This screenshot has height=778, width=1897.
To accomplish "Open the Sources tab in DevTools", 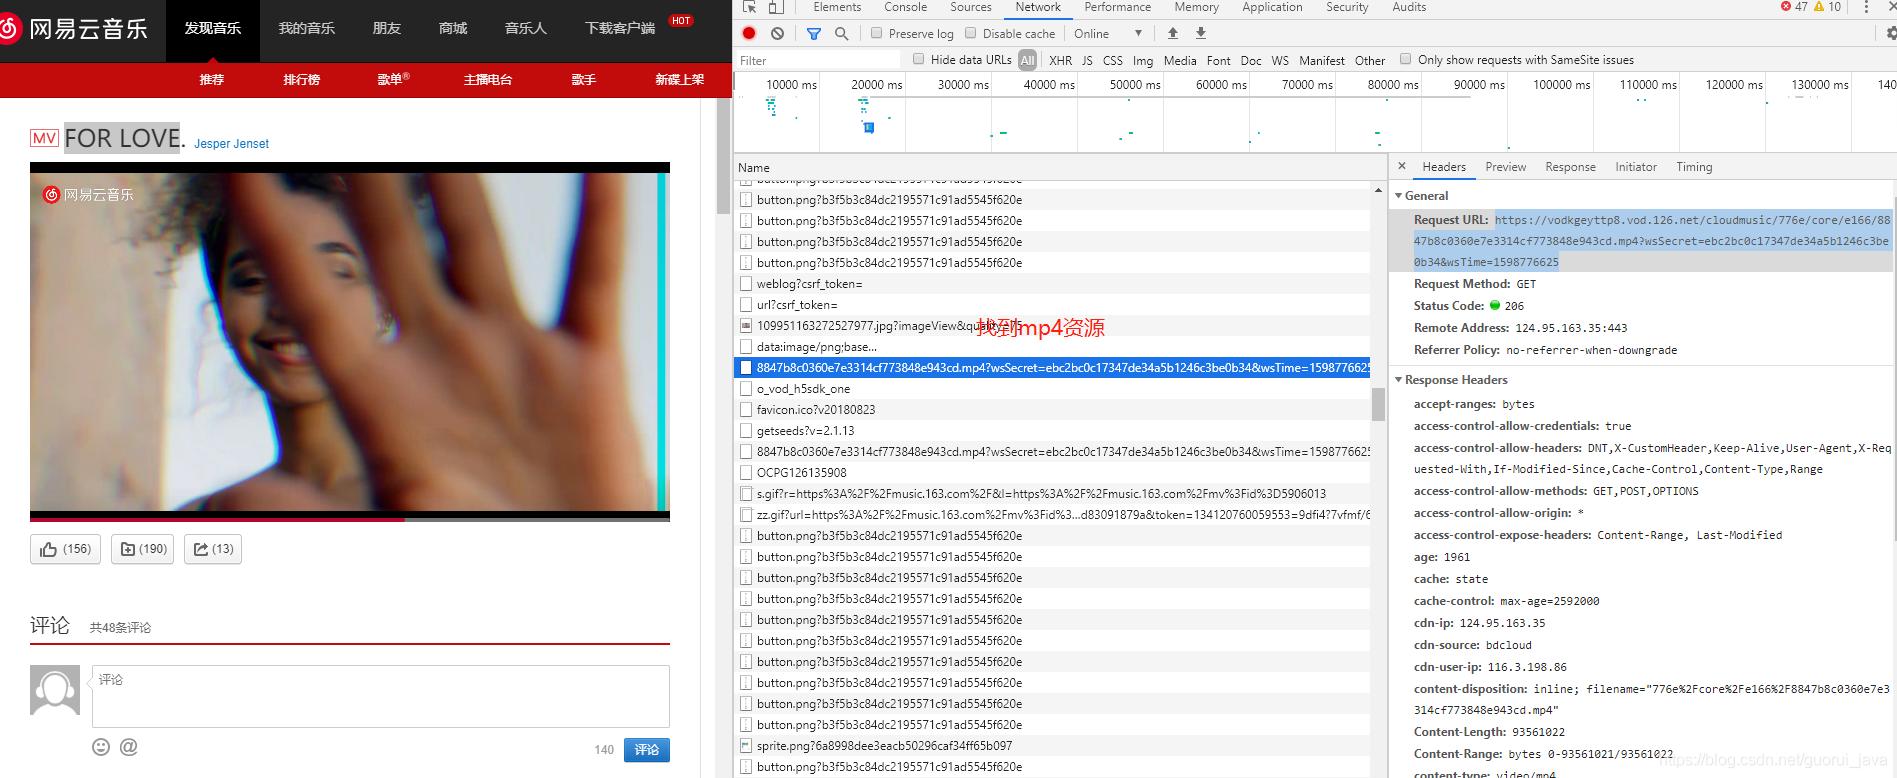I will [971, 7].
